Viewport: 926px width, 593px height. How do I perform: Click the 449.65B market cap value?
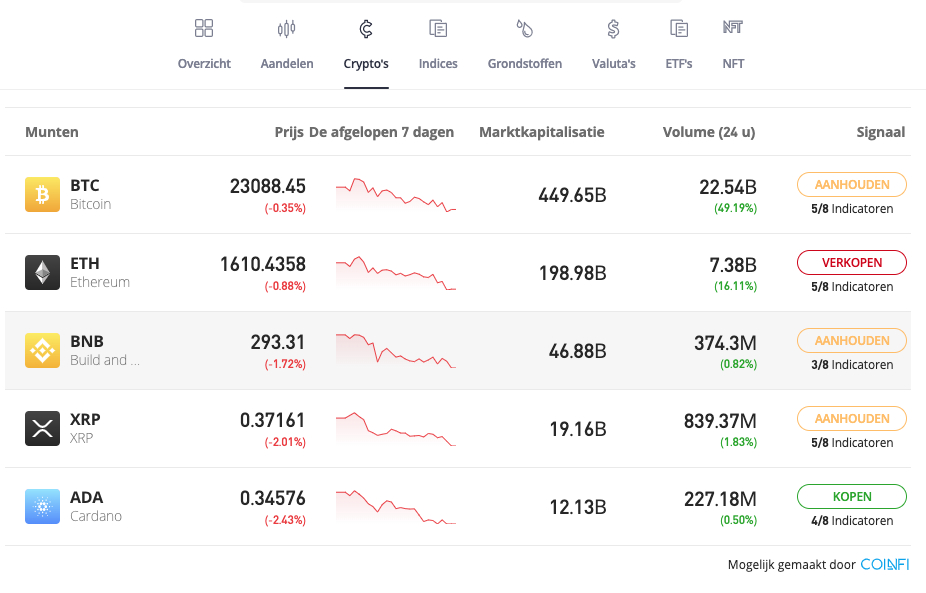coord(572,195)
